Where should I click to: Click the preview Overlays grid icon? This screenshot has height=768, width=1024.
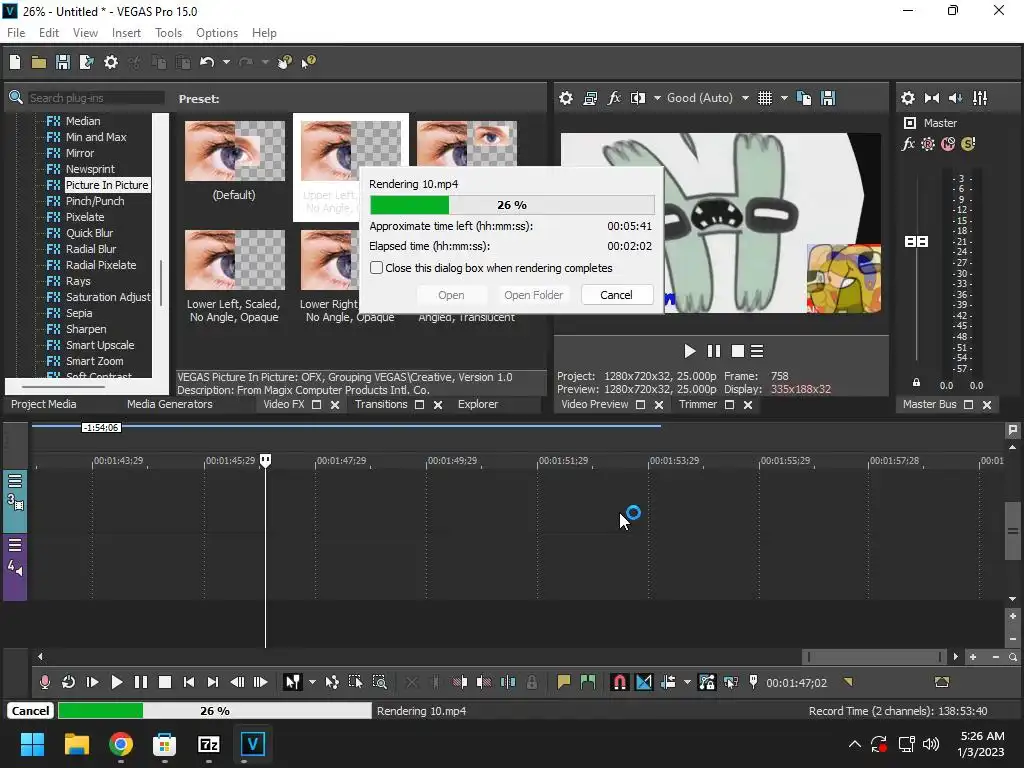point(765,98)
